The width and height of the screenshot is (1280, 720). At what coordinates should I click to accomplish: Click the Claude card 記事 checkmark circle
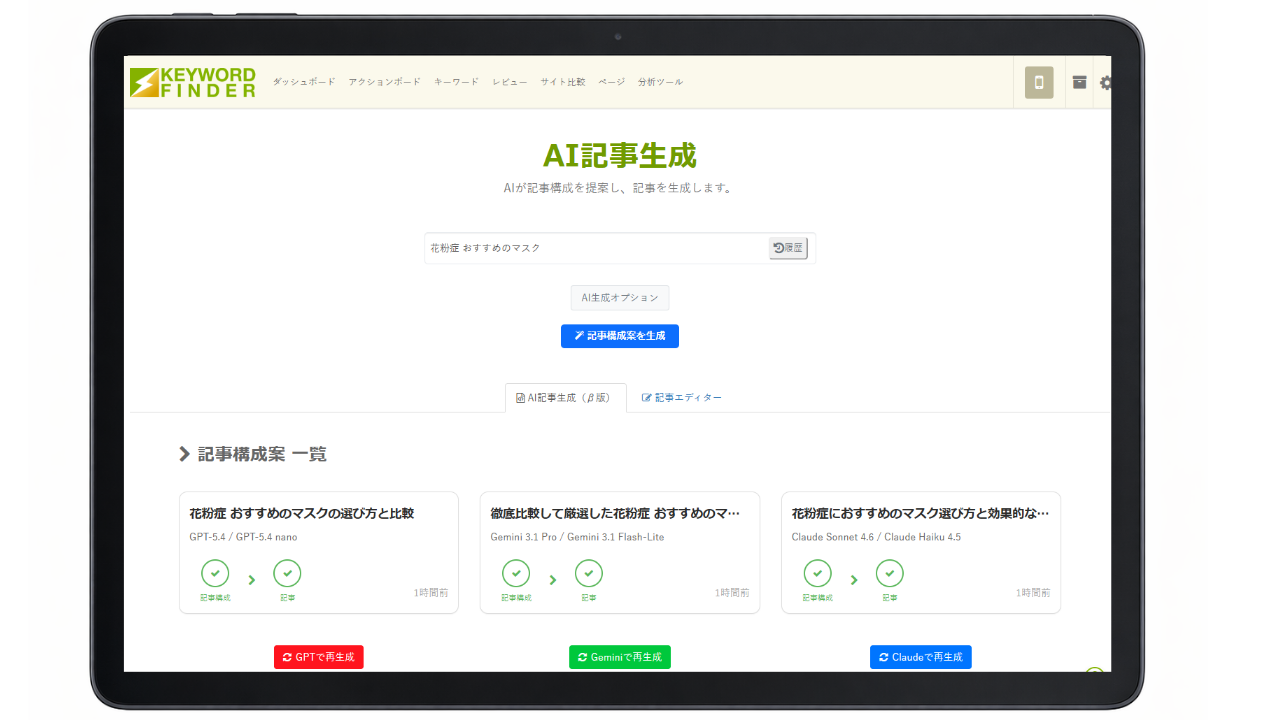(890, 573)
